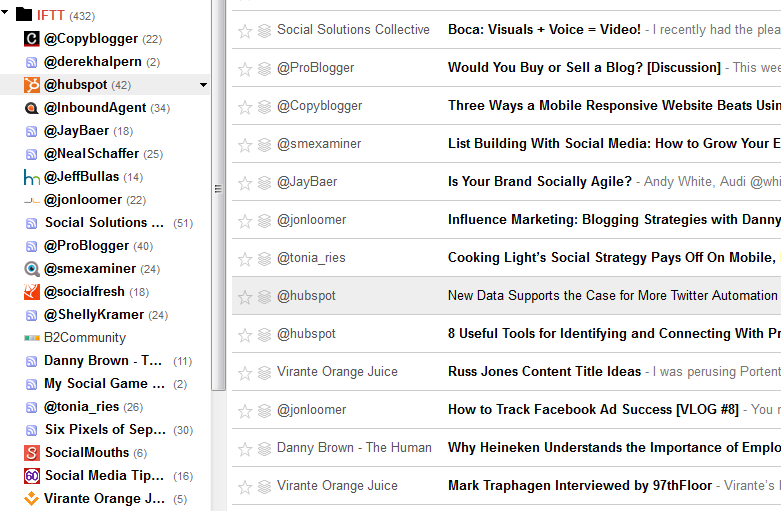Star the Russ Jones Content Title Ideas post
Screen dimensions: 781x511
(x=245, y=373)
